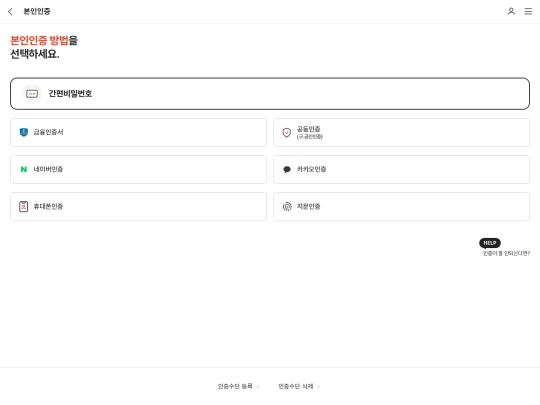
Task: Click the green Naver N icon
Action: 24,169
